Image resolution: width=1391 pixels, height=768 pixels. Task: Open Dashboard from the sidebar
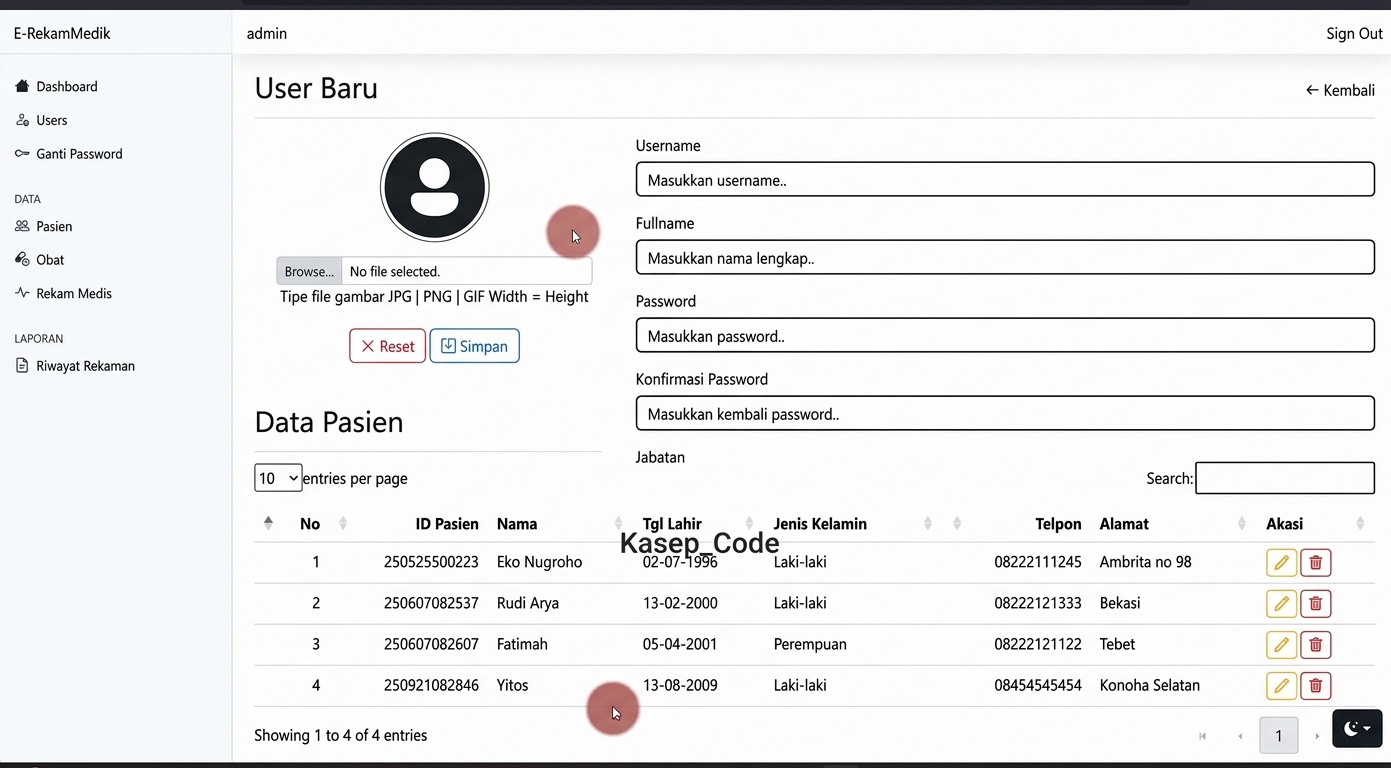click(57, 87)
